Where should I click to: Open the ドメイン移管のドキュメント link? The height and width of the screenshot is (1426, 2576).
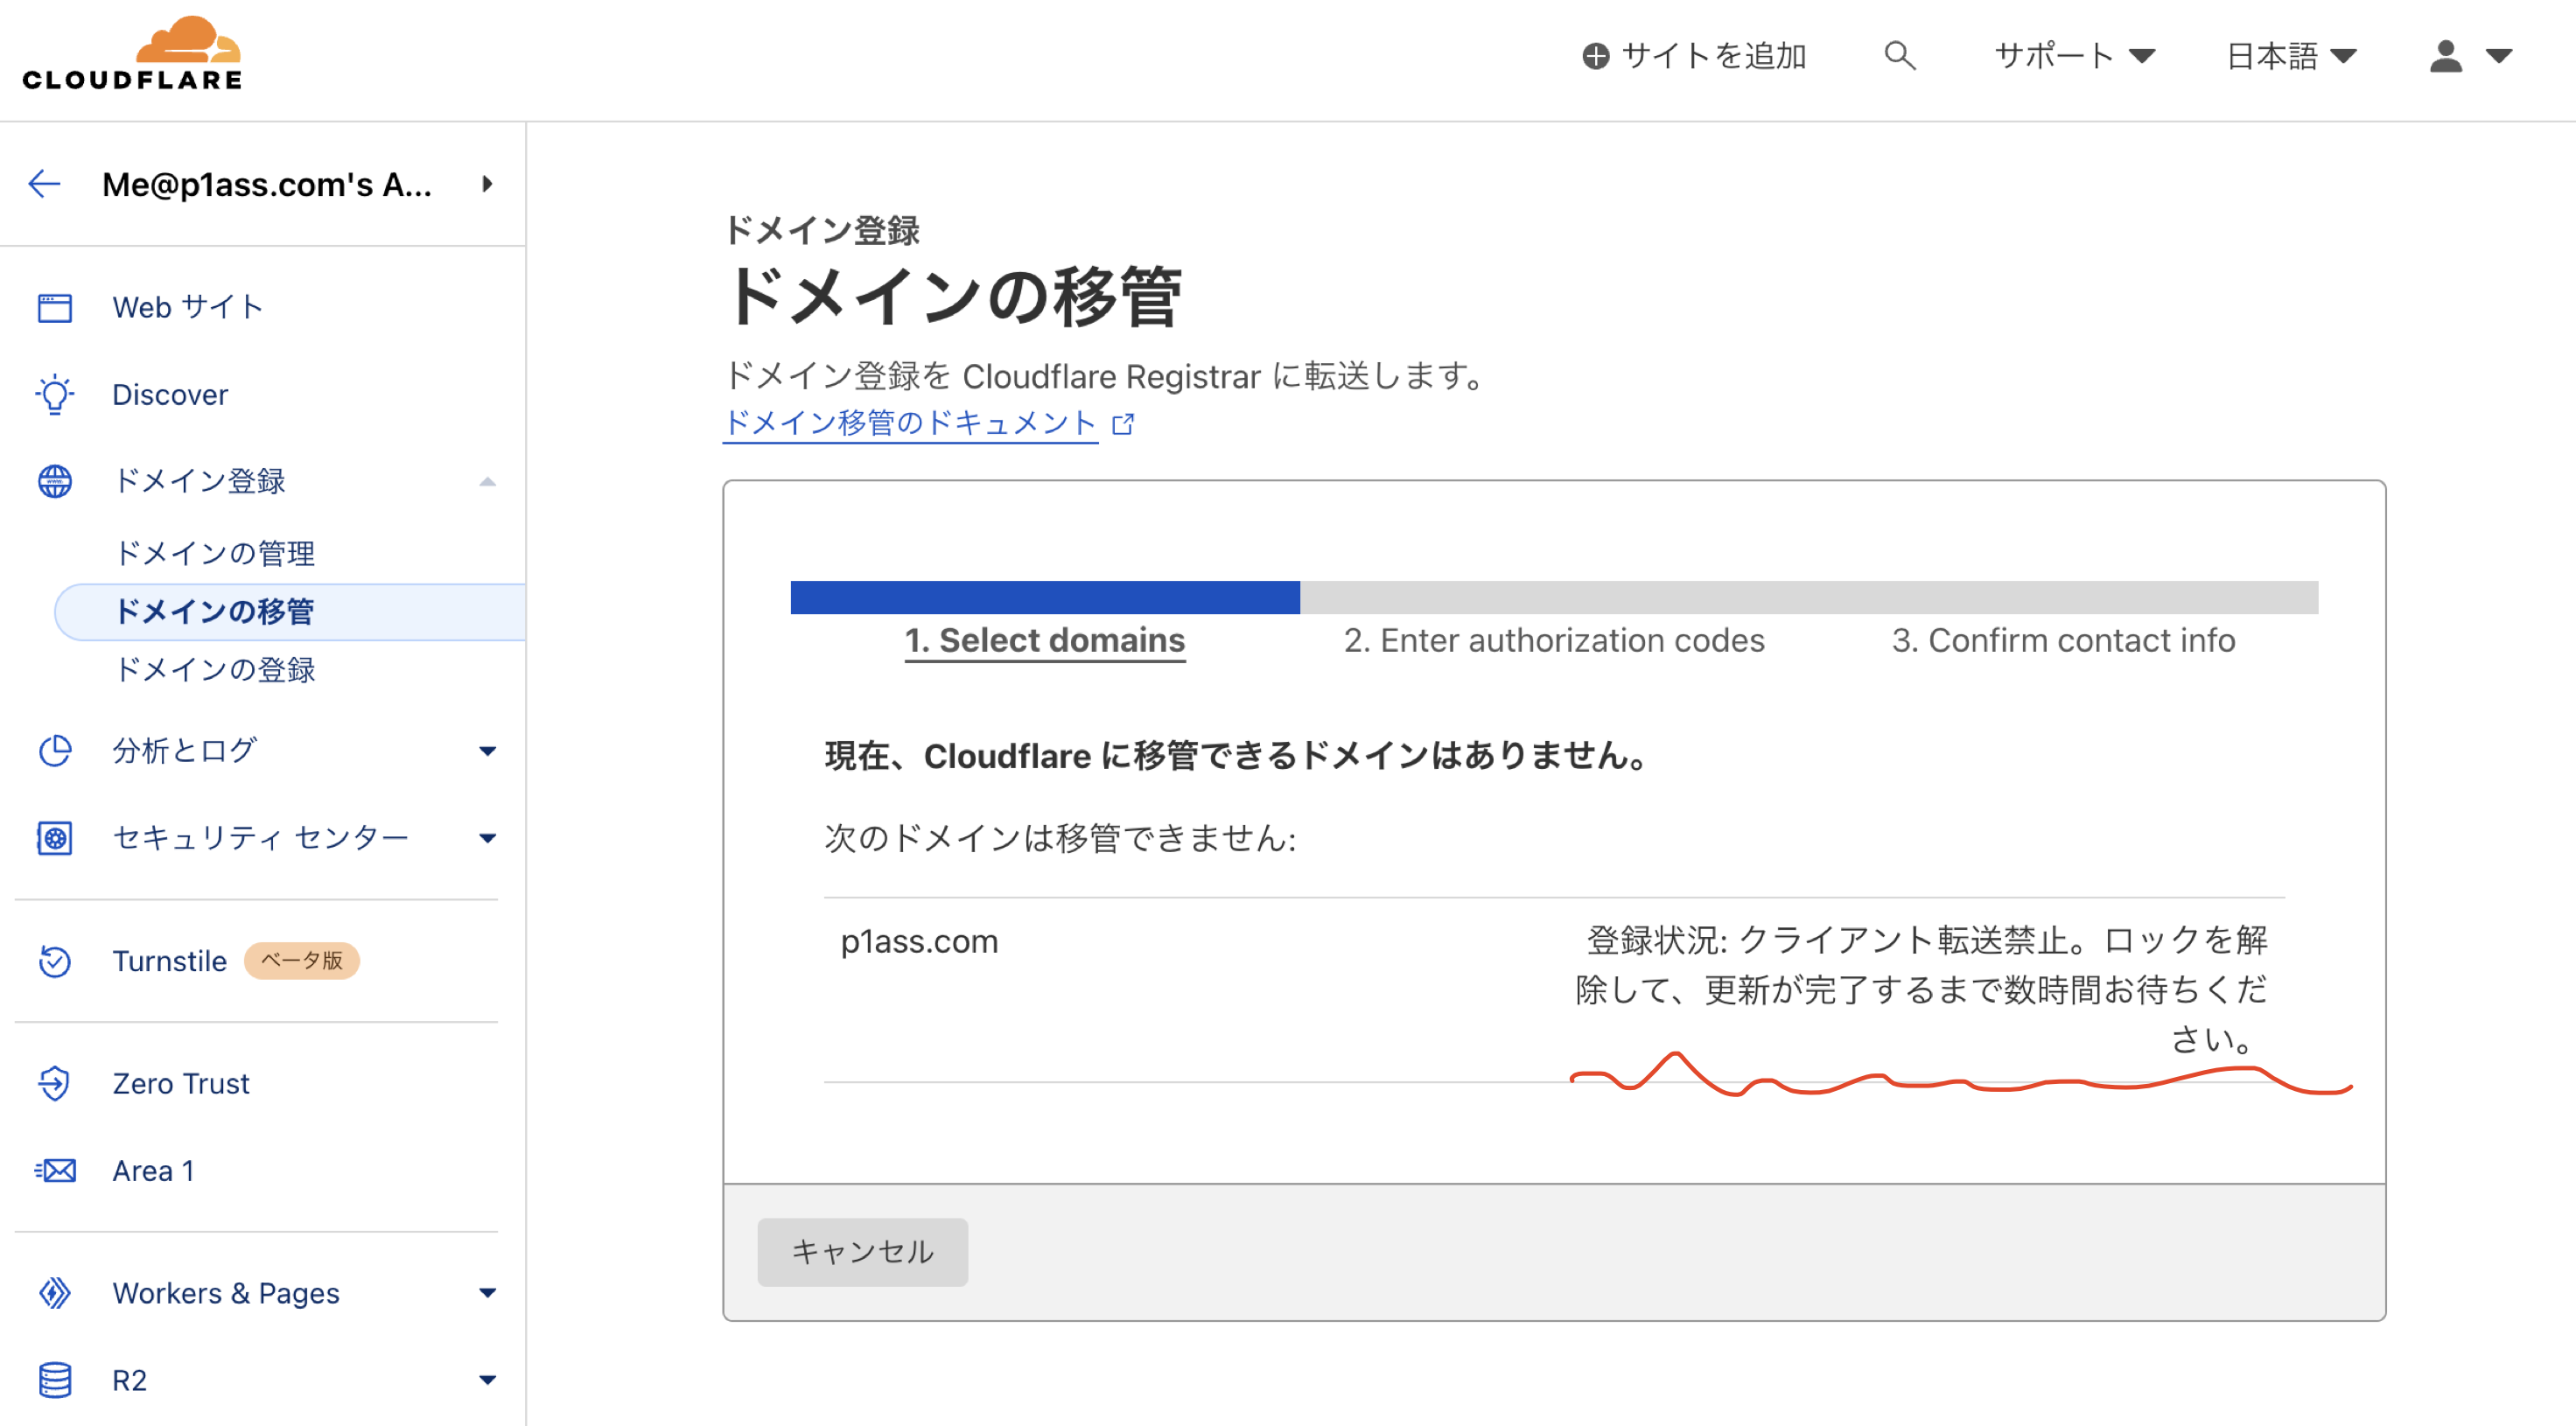[910, 423]
